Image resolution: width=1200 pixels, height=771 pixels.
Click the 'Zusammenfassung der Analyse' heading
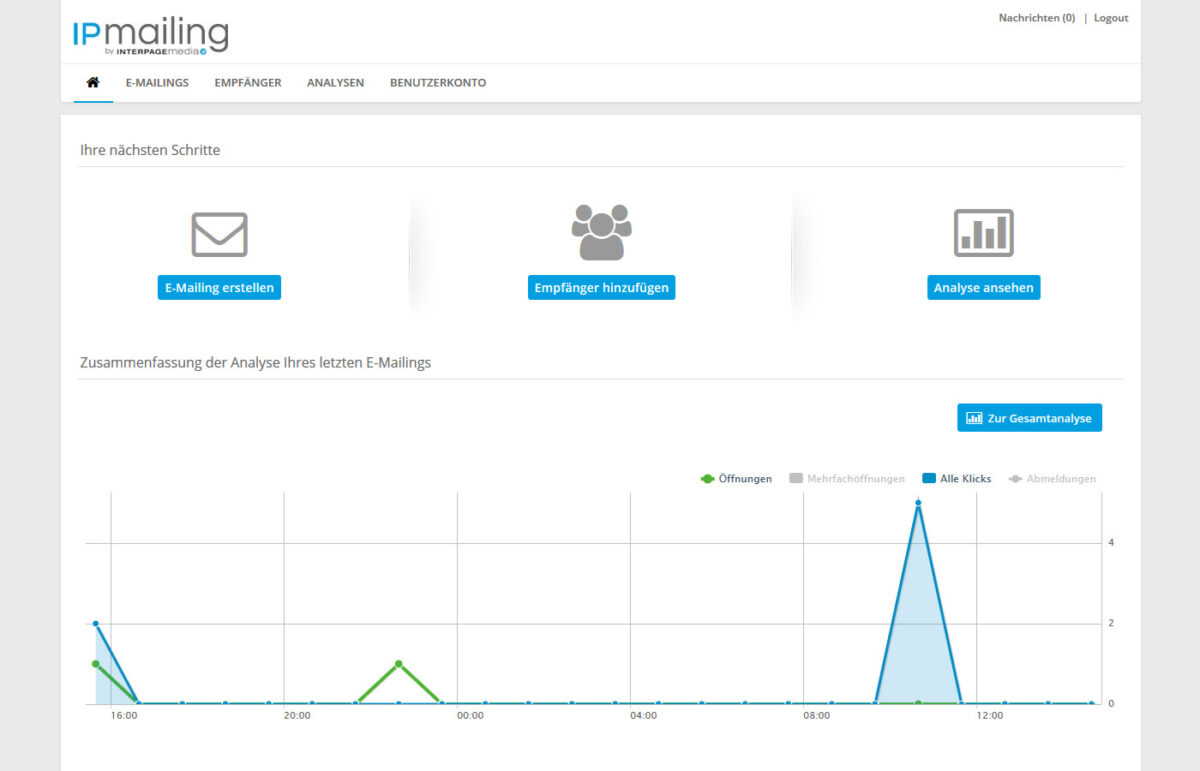click(255, 362)
